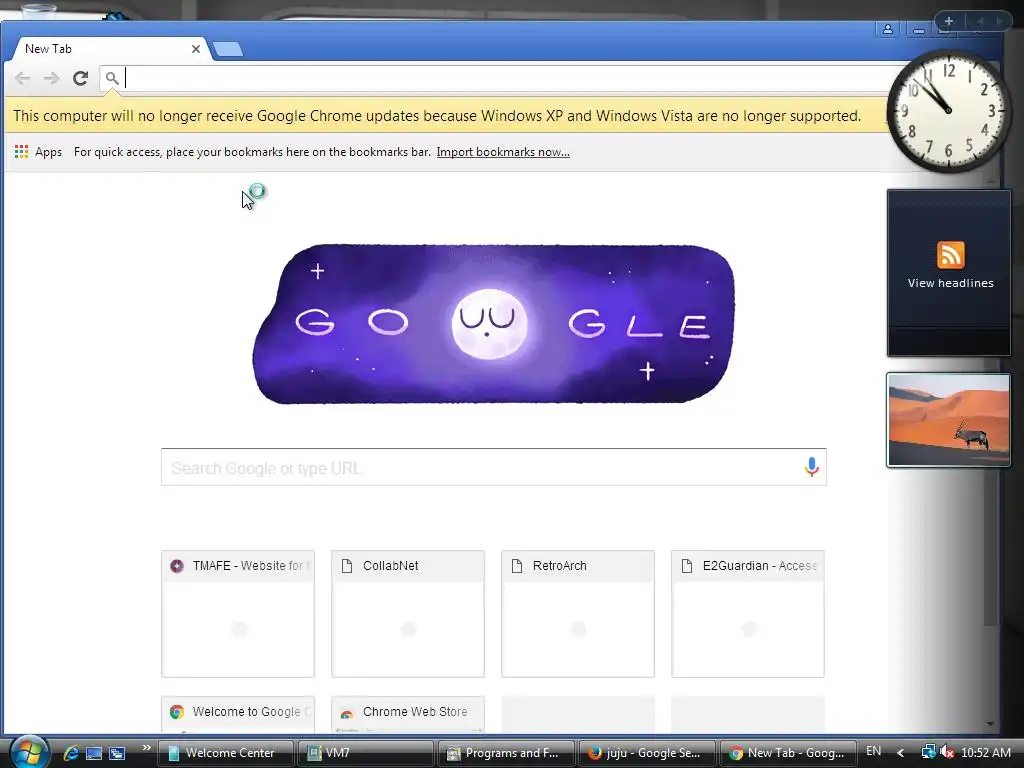Open a new tab button
This screenshot has height=768, width=1024.
click(227, 49)
